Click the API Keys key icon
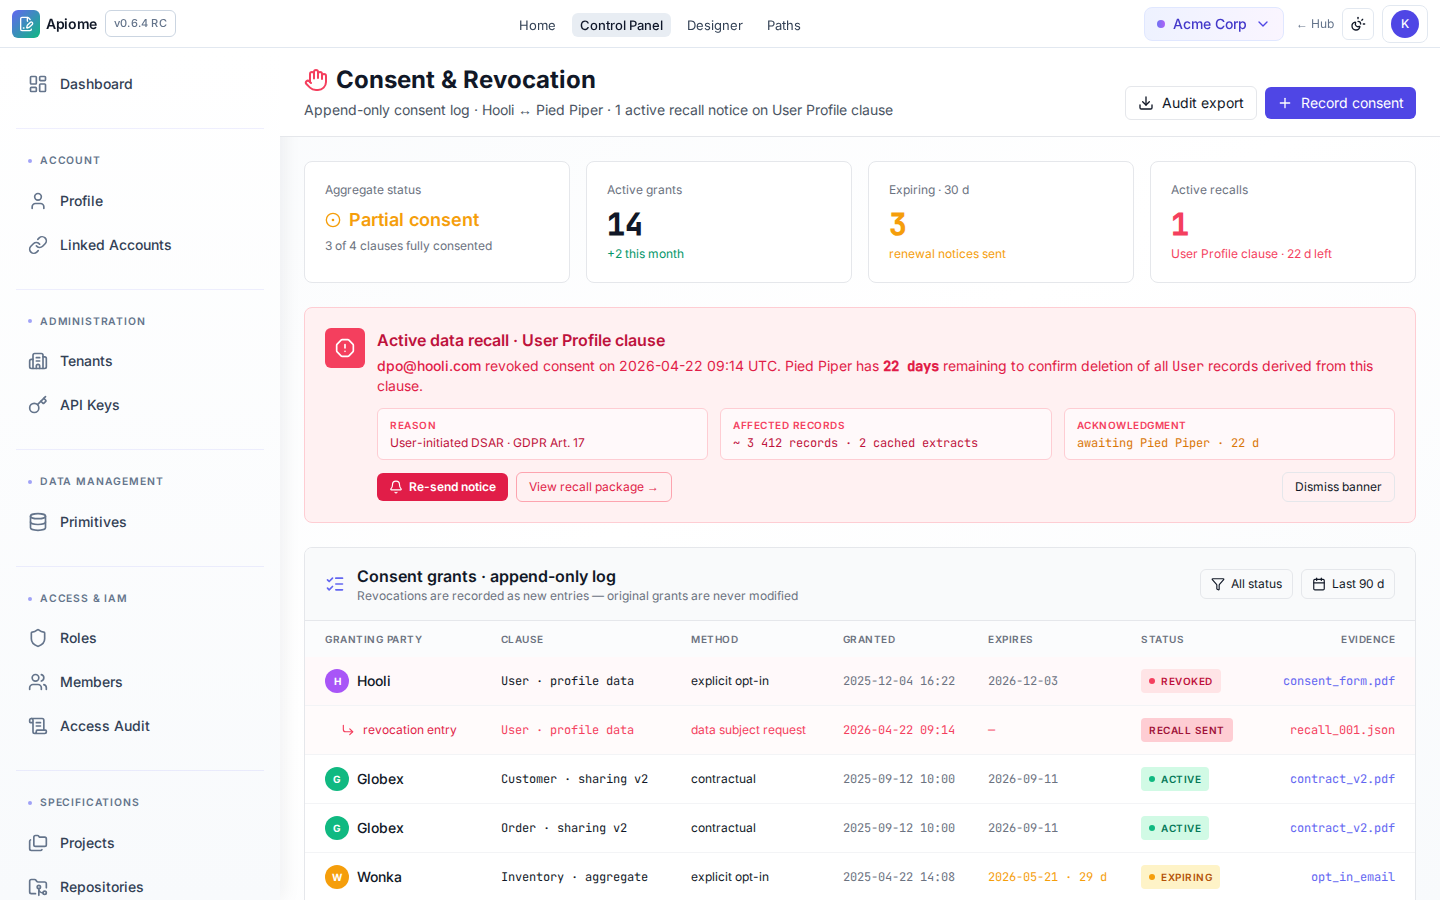The width and height of the screenshot is (1440, 900). click(x=38, y=405)
